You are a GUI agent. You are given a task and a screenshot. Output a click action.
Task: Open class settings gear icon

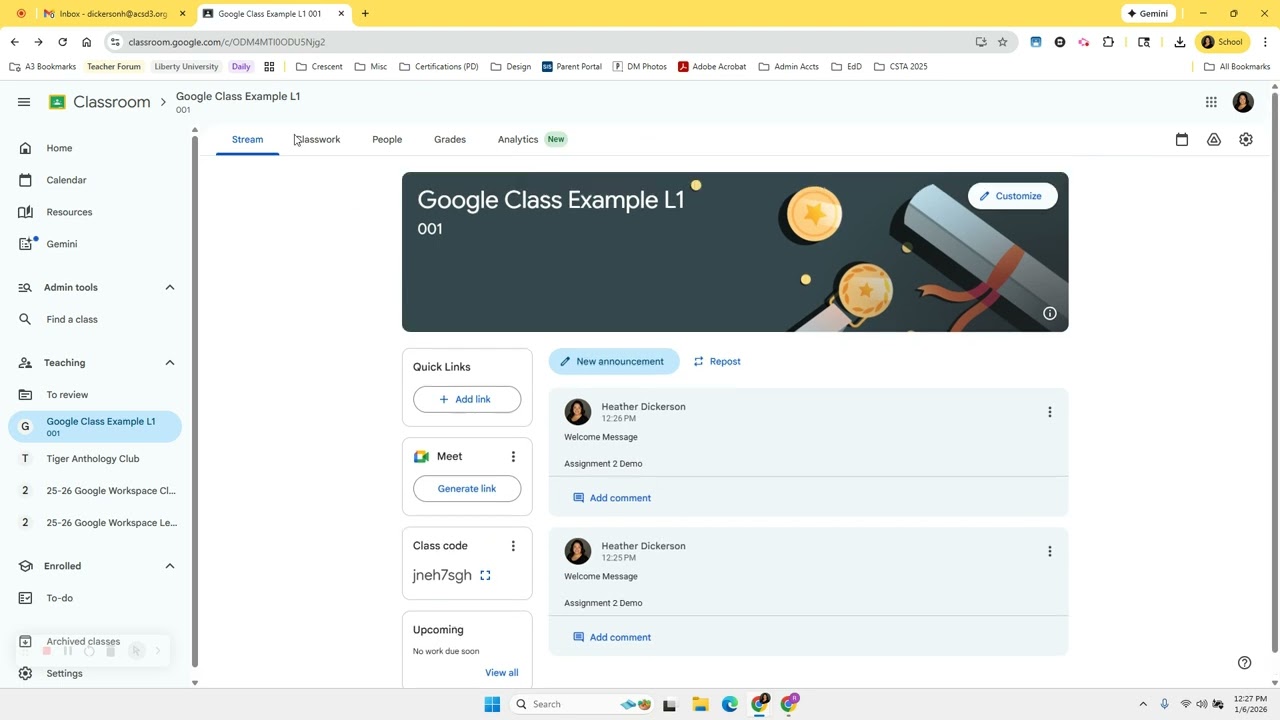pos(1246,140)
